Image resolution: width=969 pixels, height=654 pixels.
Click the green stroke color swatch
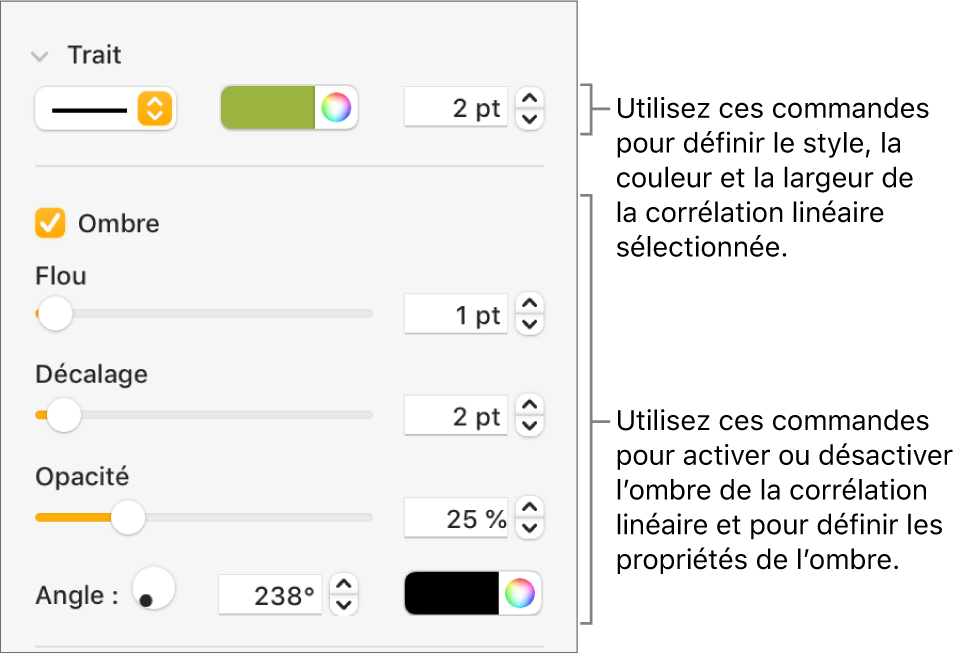tap(267, 108)
